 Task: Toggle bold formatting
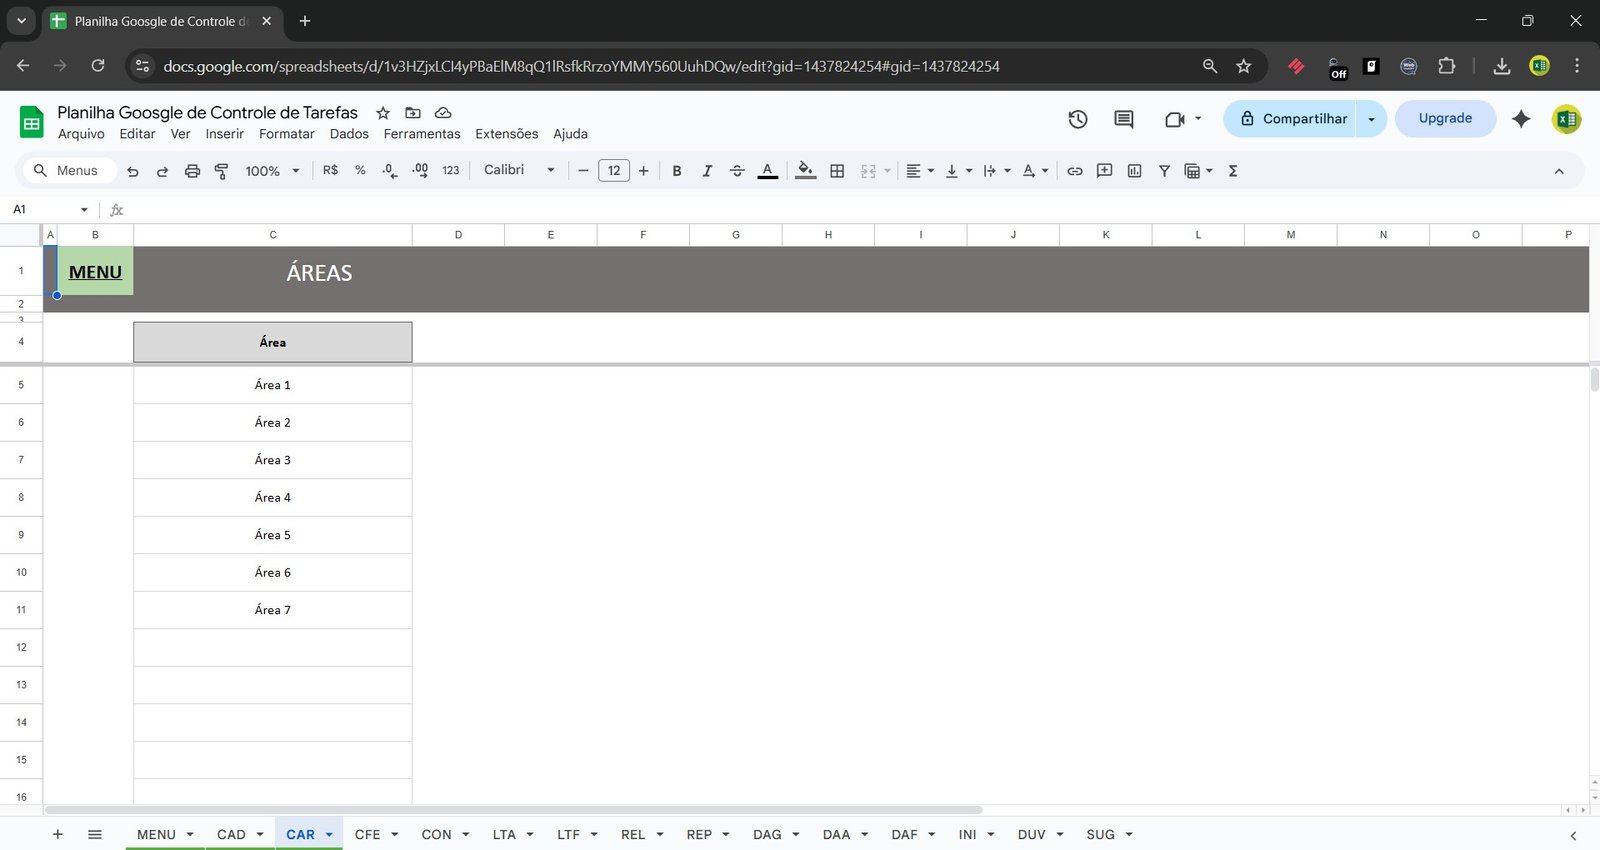point(677,171)
